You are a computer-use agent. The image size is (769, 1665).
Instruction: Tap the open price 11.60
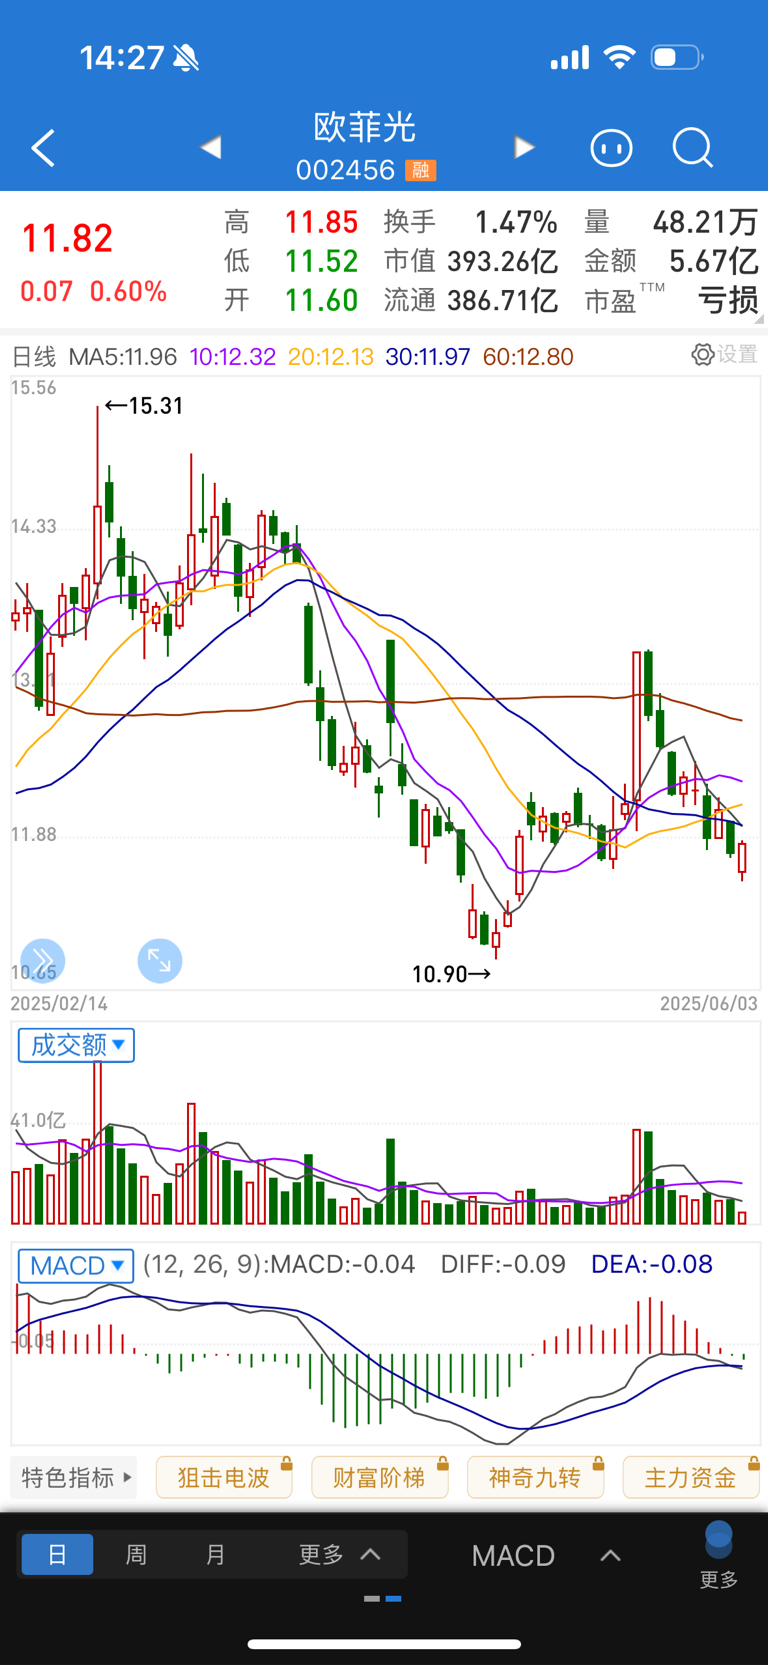tap(321, 300)
